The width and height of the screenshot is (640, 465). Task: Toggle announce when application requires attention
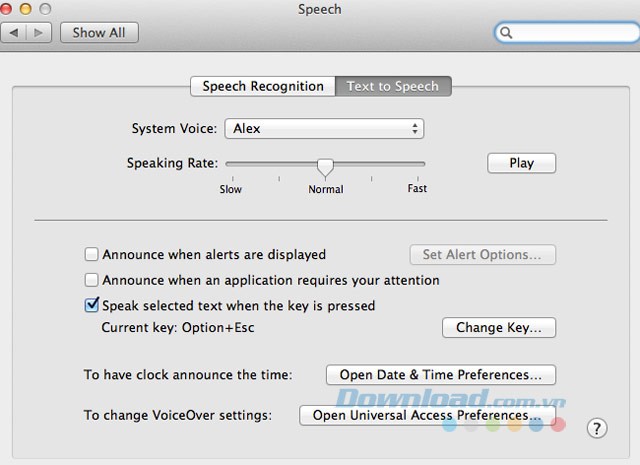[x=92, y=280]
